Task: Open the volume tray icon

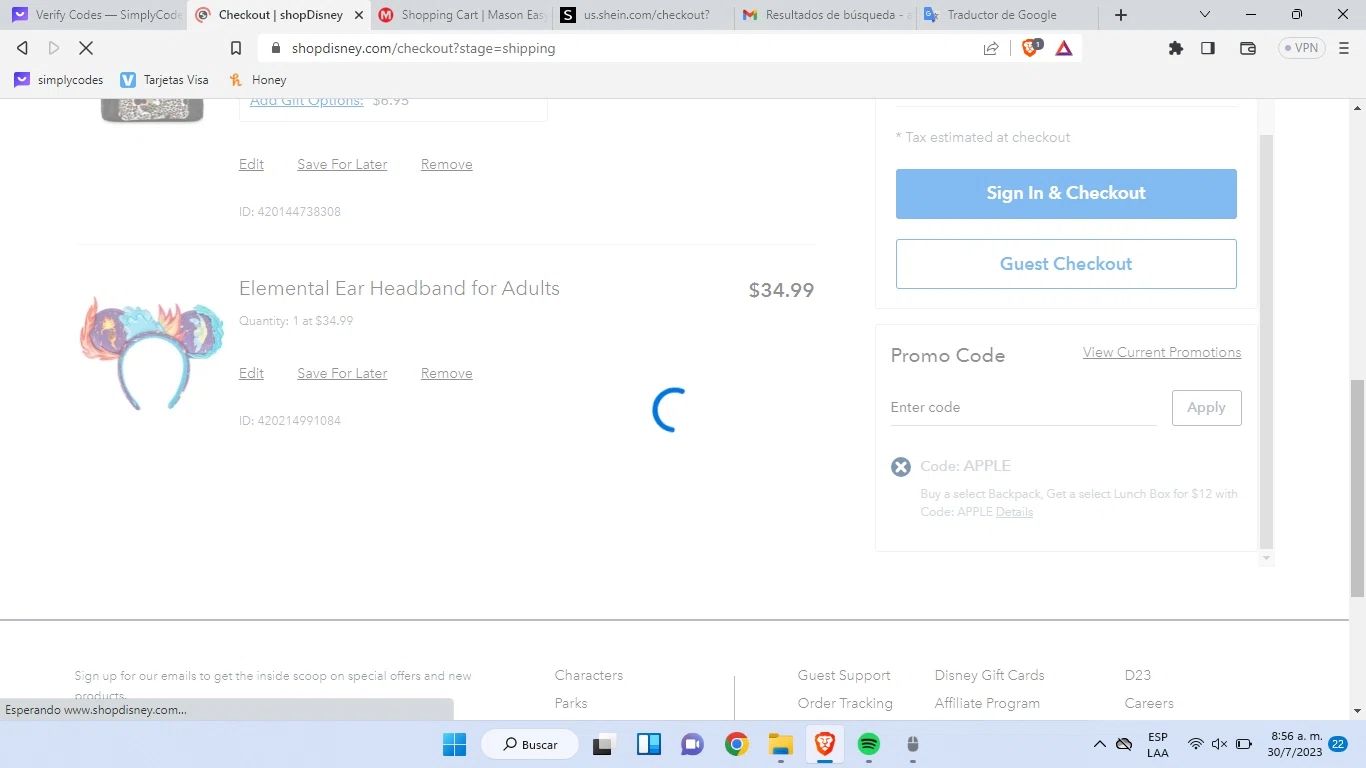Action: pos(1219,744)
